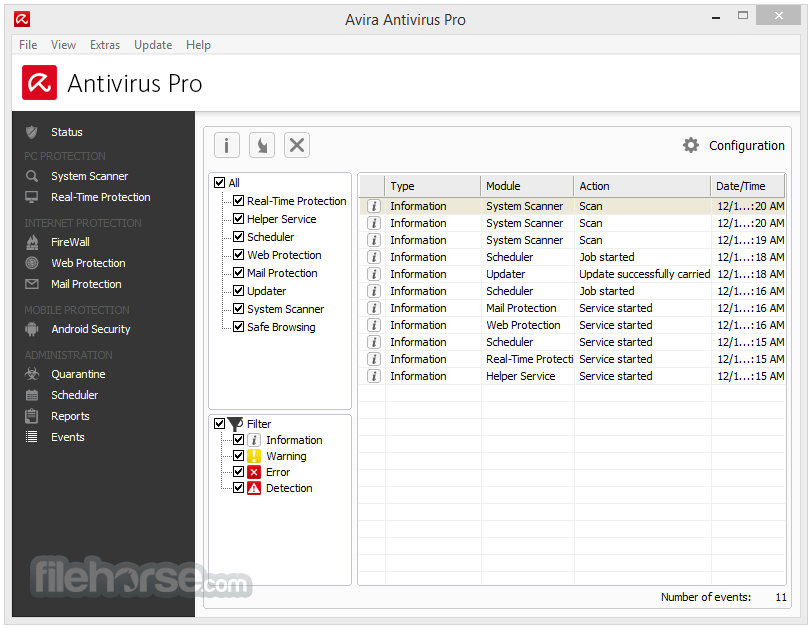Toggle the Updater checkbox
The height and width of the screenshot is (628, 811).
238,291
